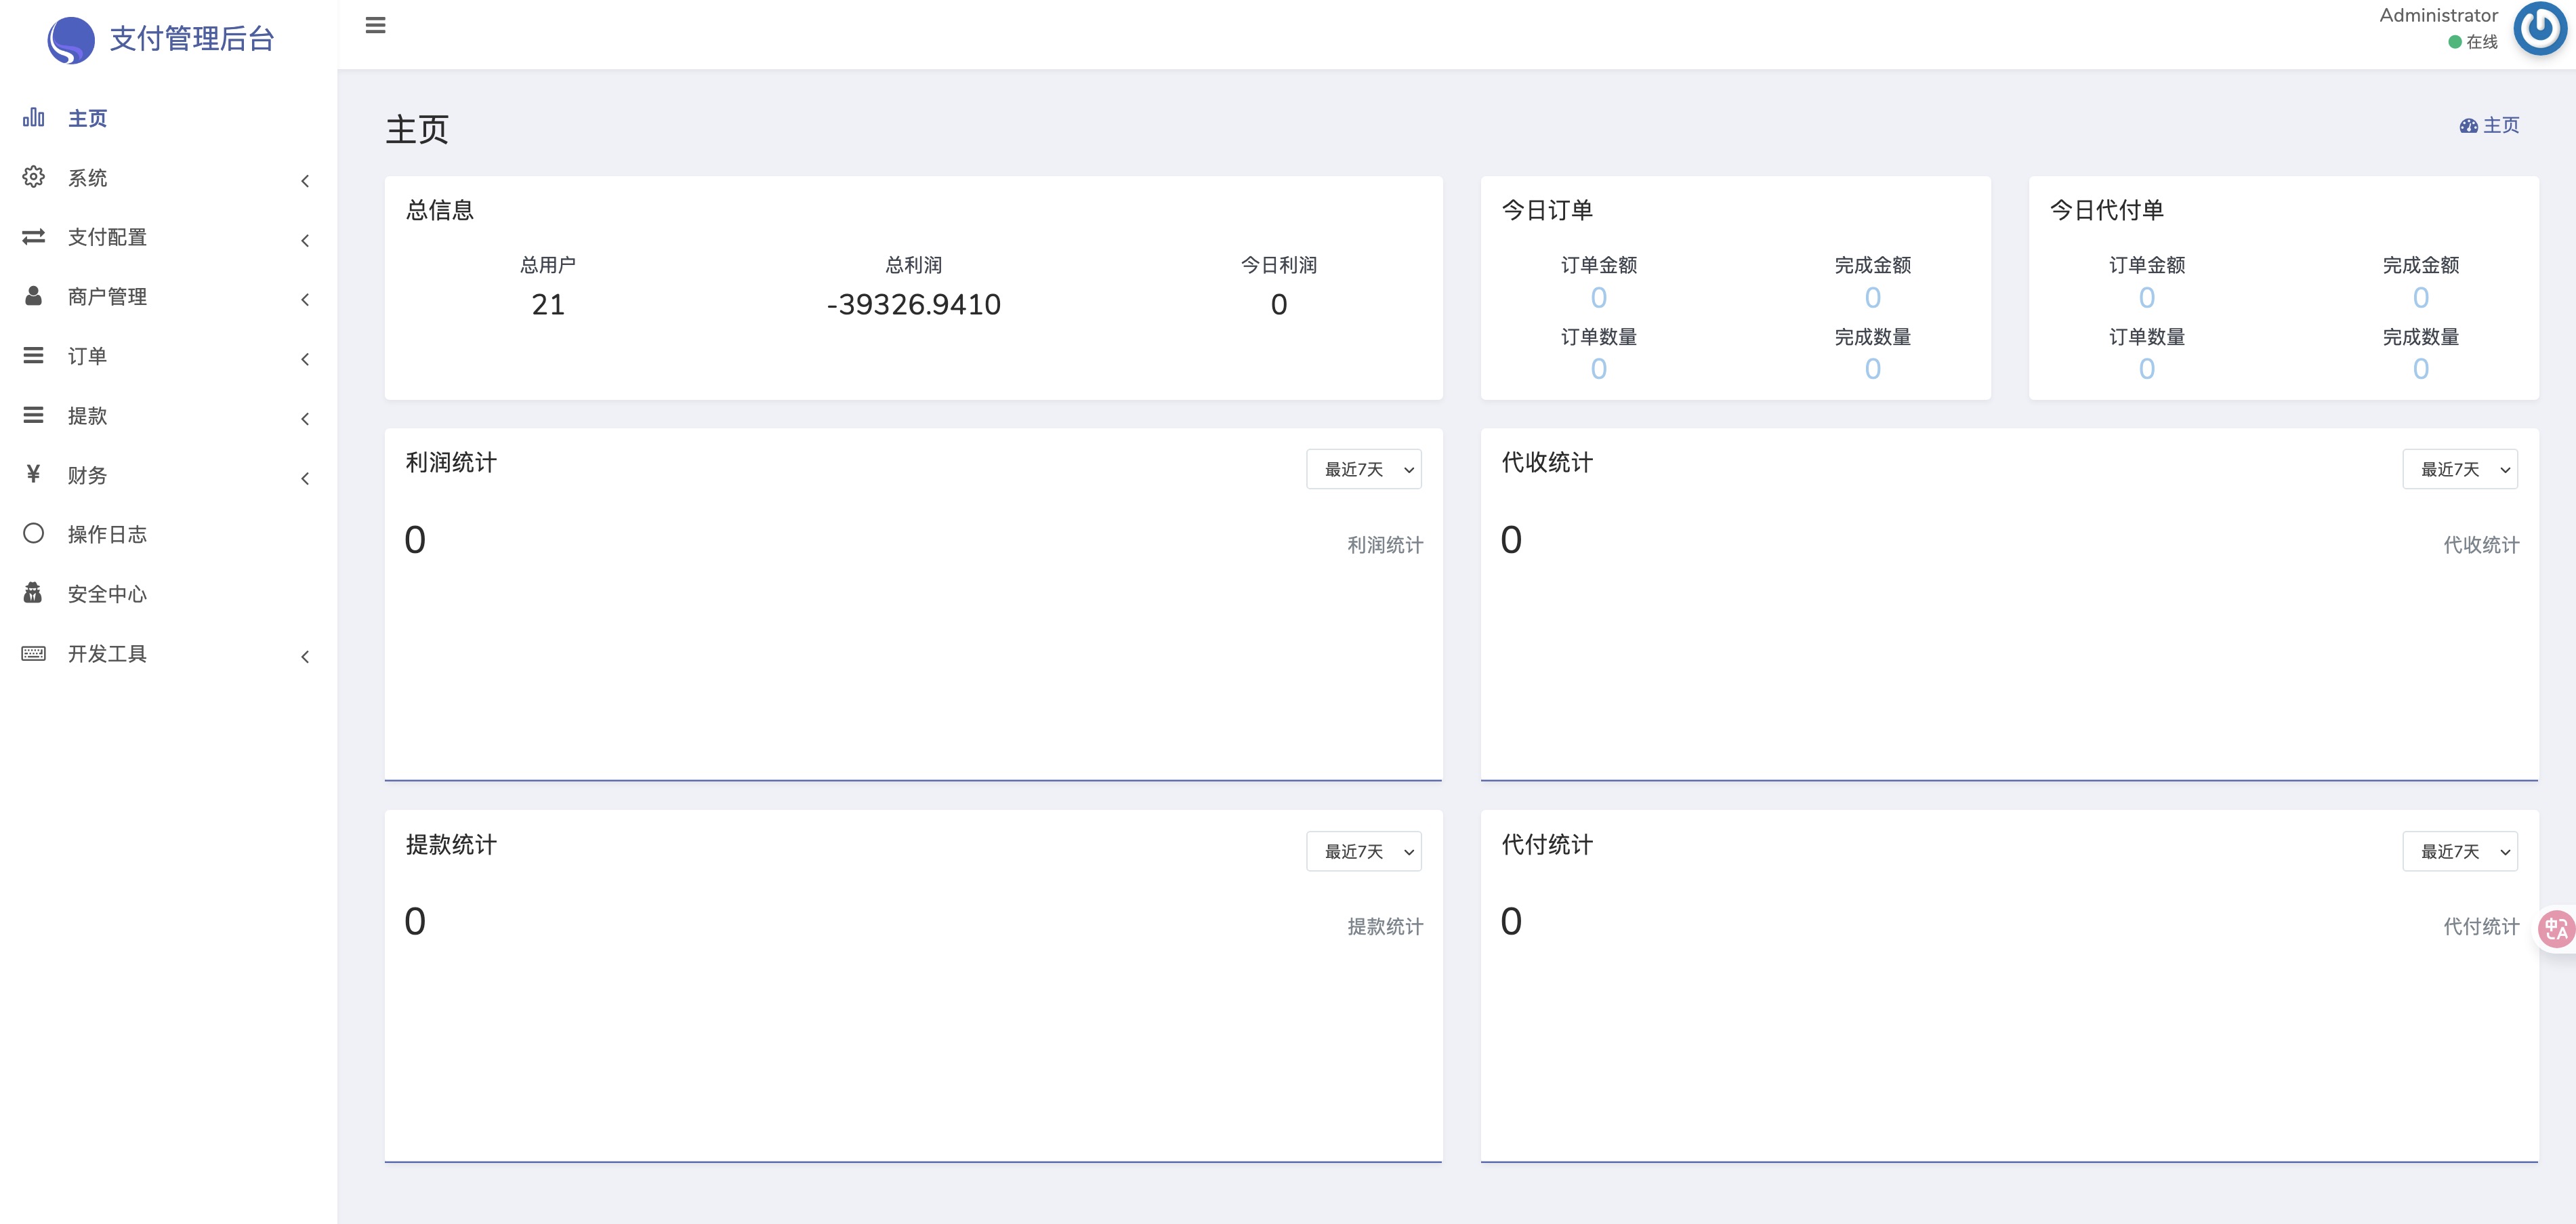Open the 支付配置 sidebar menu

point(168,237)
